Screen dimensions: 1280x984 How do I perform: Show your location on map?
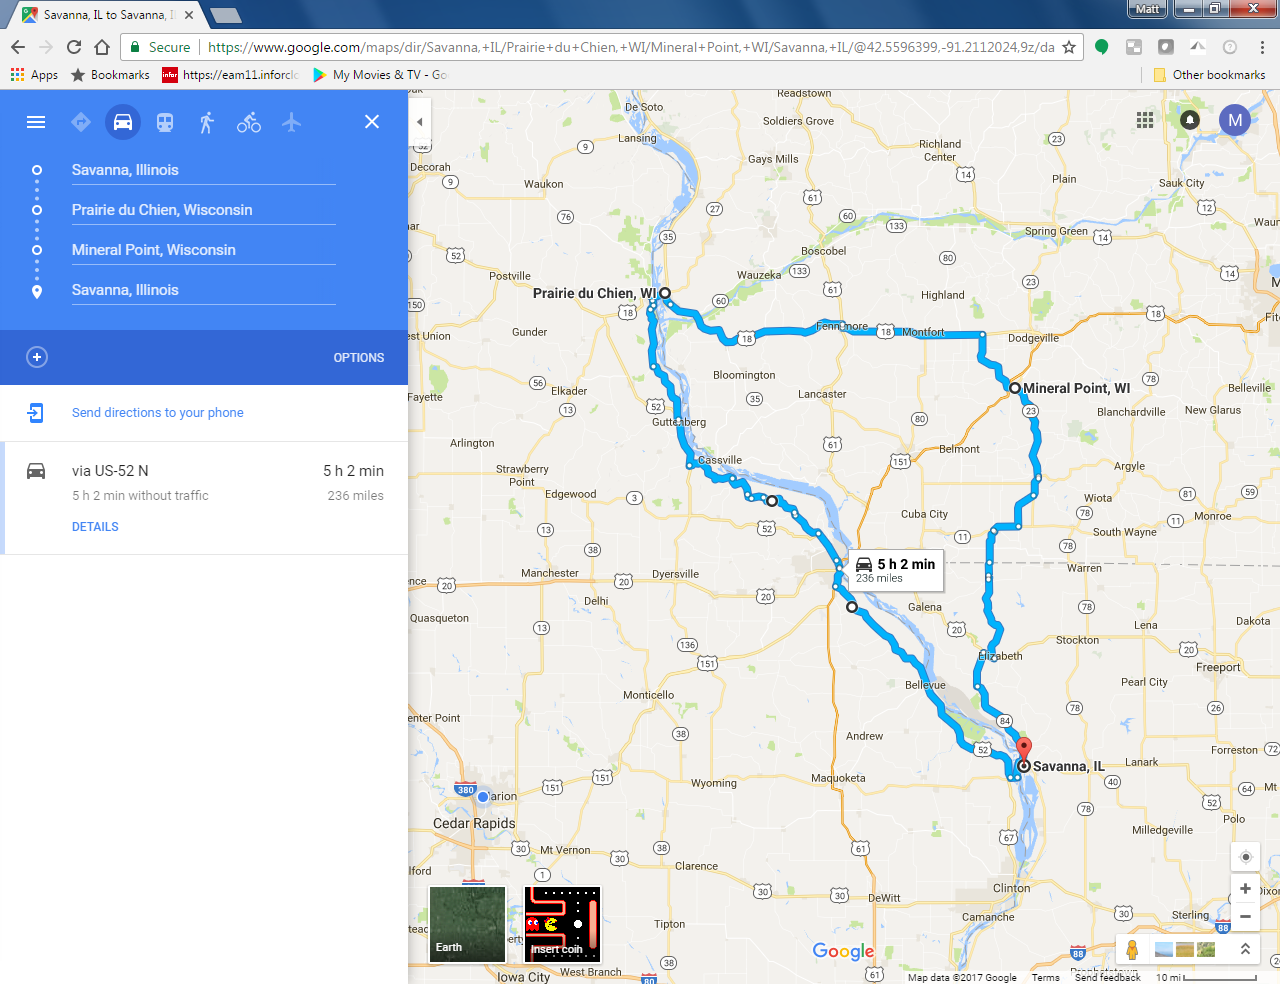[x=1246, y=857]
